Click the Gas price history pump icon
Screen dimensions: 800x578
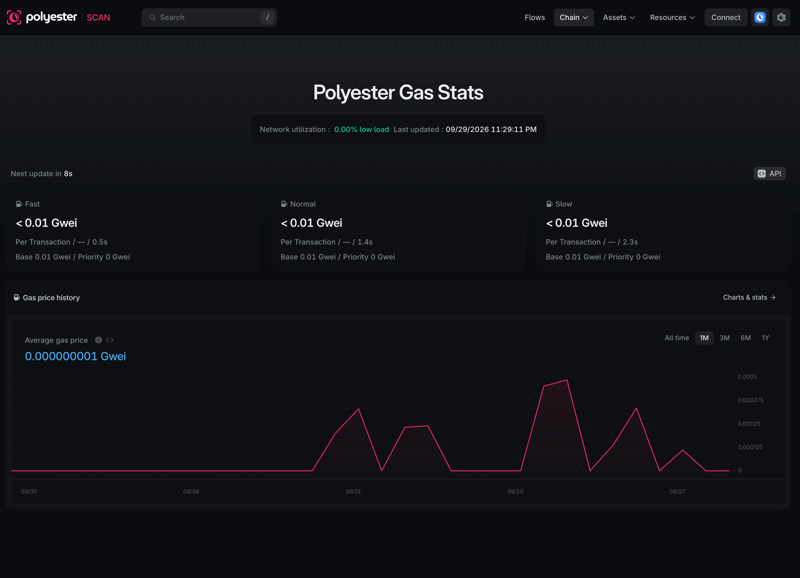pos(17,297)
